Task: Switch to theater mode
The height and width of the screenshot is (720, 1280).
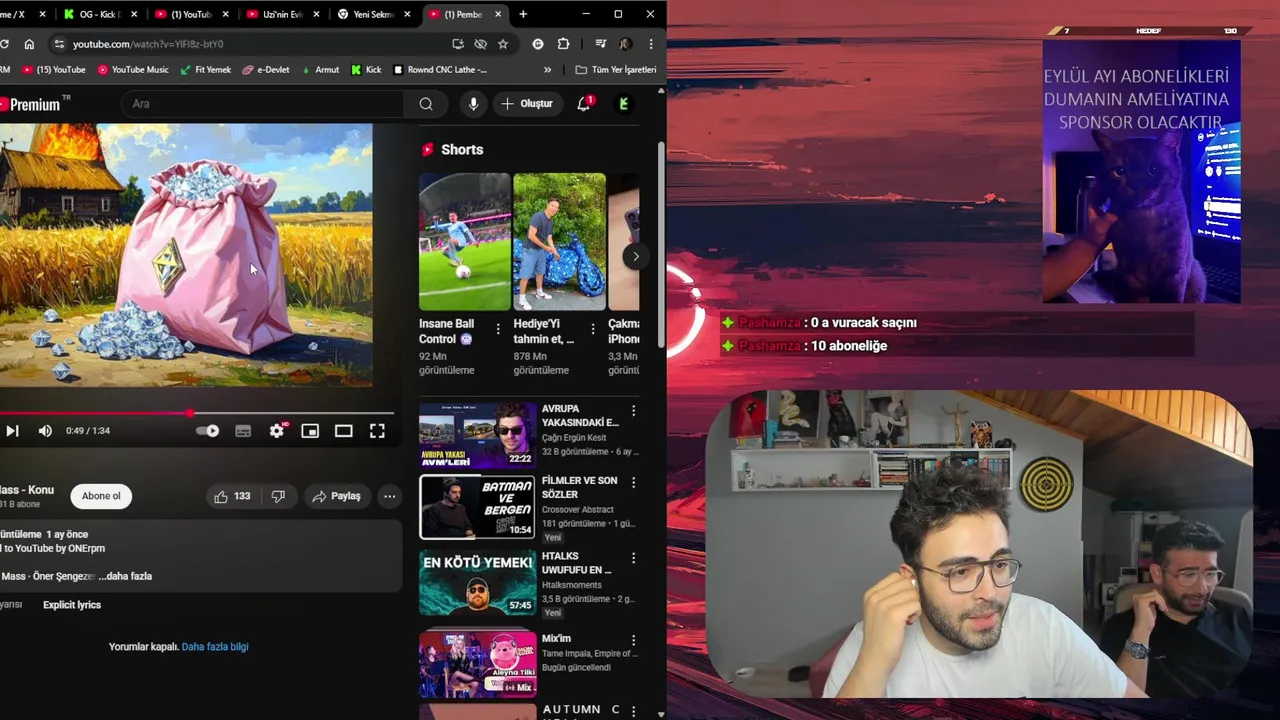Action: pos(344,431)
